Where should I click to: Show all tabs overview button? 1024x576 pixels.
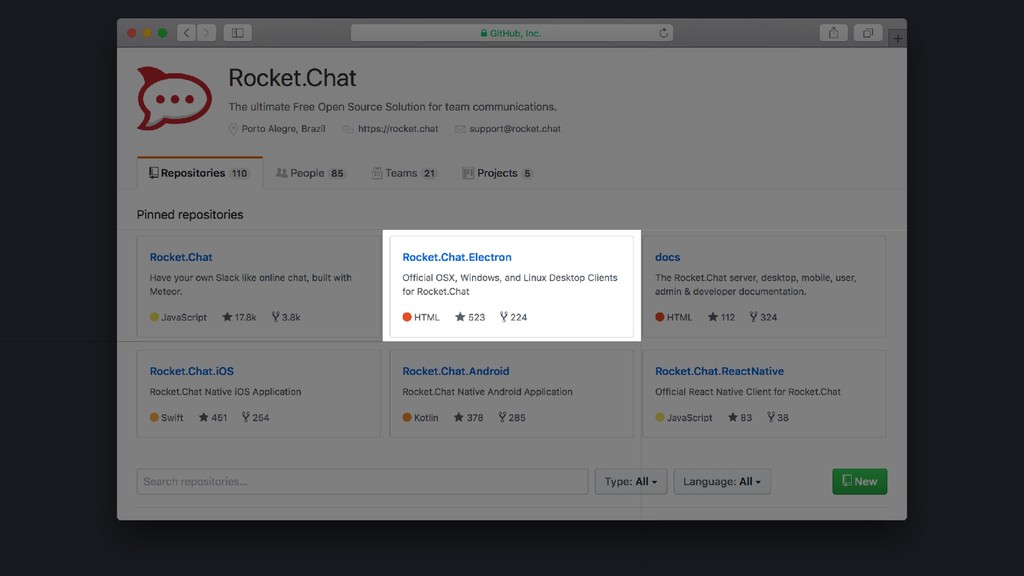pyautogui.click(x=868, y=33)
